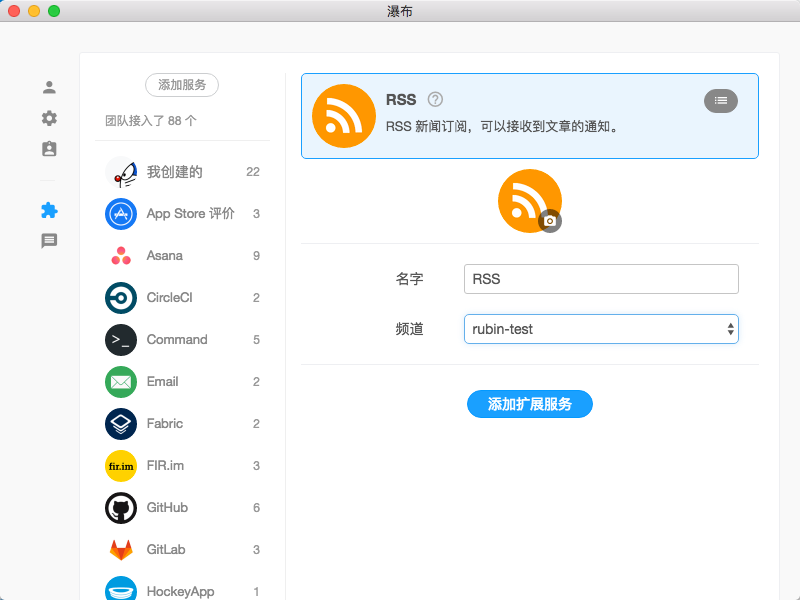Select the GitLab service label

pos(166,549)
